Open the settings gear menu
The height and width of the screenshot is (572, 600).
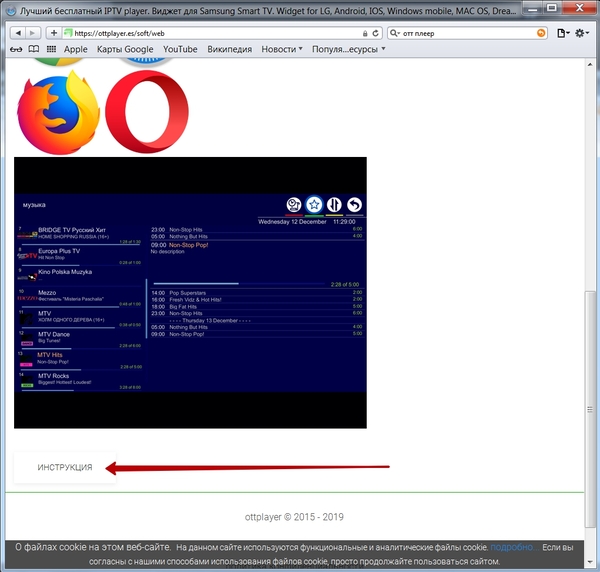pyautogui.click(x=581, y=33)
